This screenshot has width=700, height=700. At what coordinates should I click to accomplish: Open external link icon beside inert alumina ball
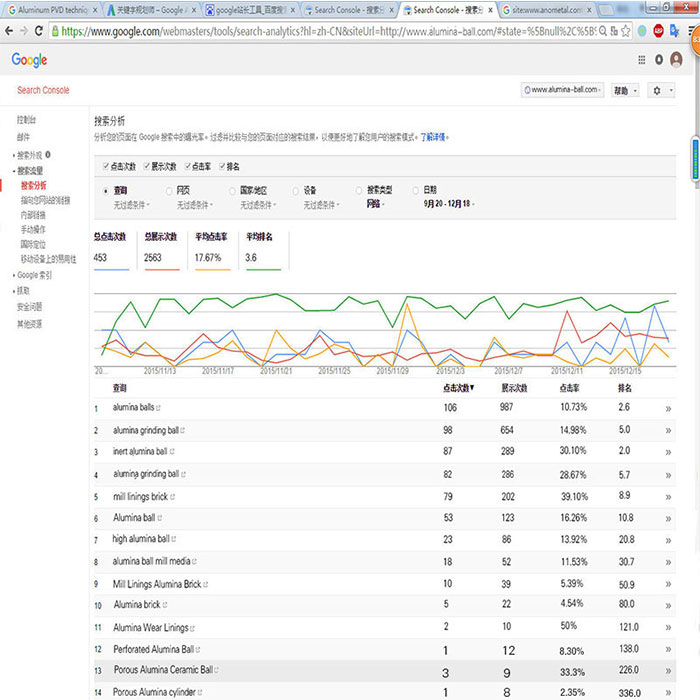172,451
